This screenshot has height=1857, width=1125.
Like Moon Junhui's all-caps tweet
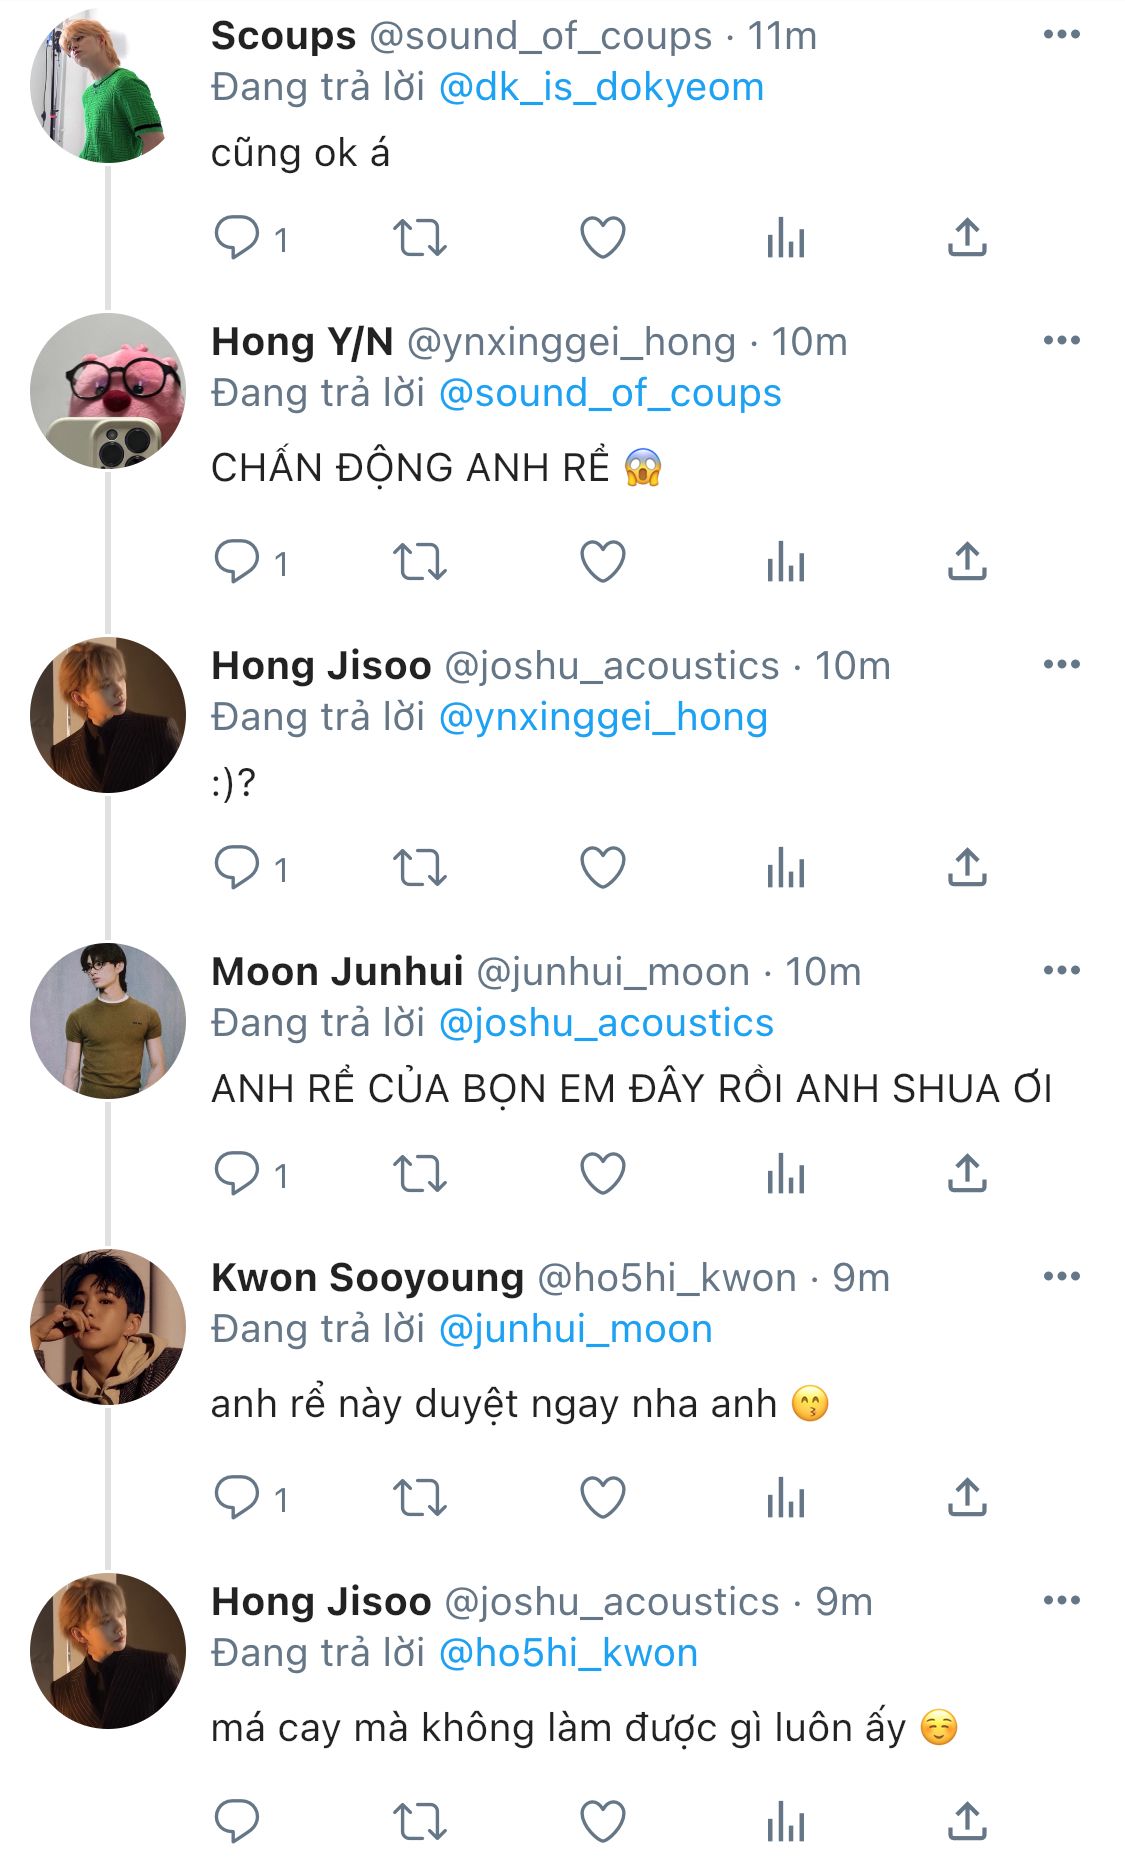(603, 1173)
